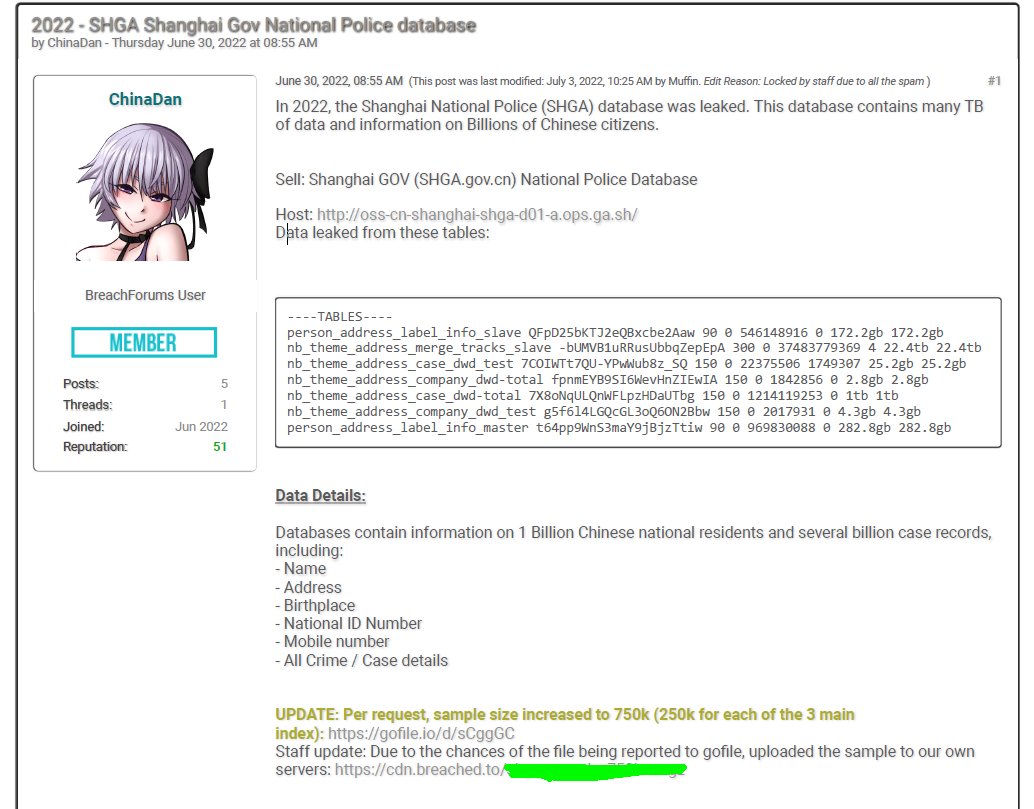1034x809 pixels.
Task: Click the Posts count value 5
Action: [x=224, y=384]
